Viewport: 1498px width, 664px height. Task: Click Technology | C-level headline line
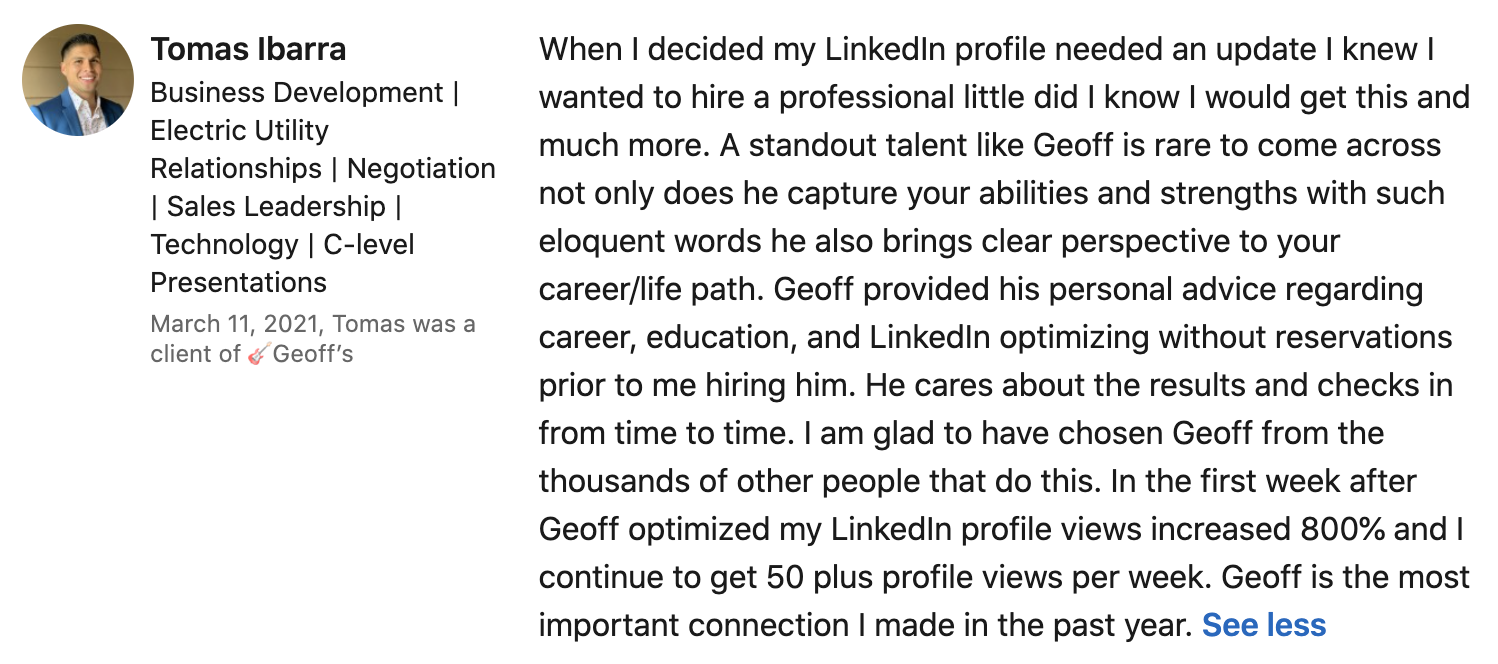pos(282,245)
